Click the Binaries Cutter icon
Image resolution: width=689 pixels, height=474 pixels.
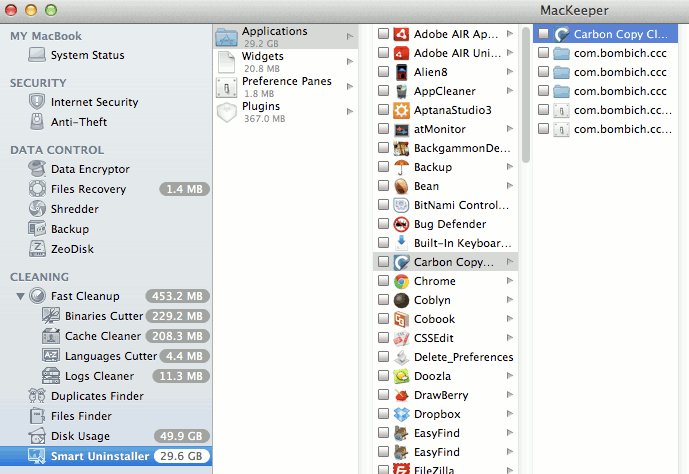coord(51,316)
